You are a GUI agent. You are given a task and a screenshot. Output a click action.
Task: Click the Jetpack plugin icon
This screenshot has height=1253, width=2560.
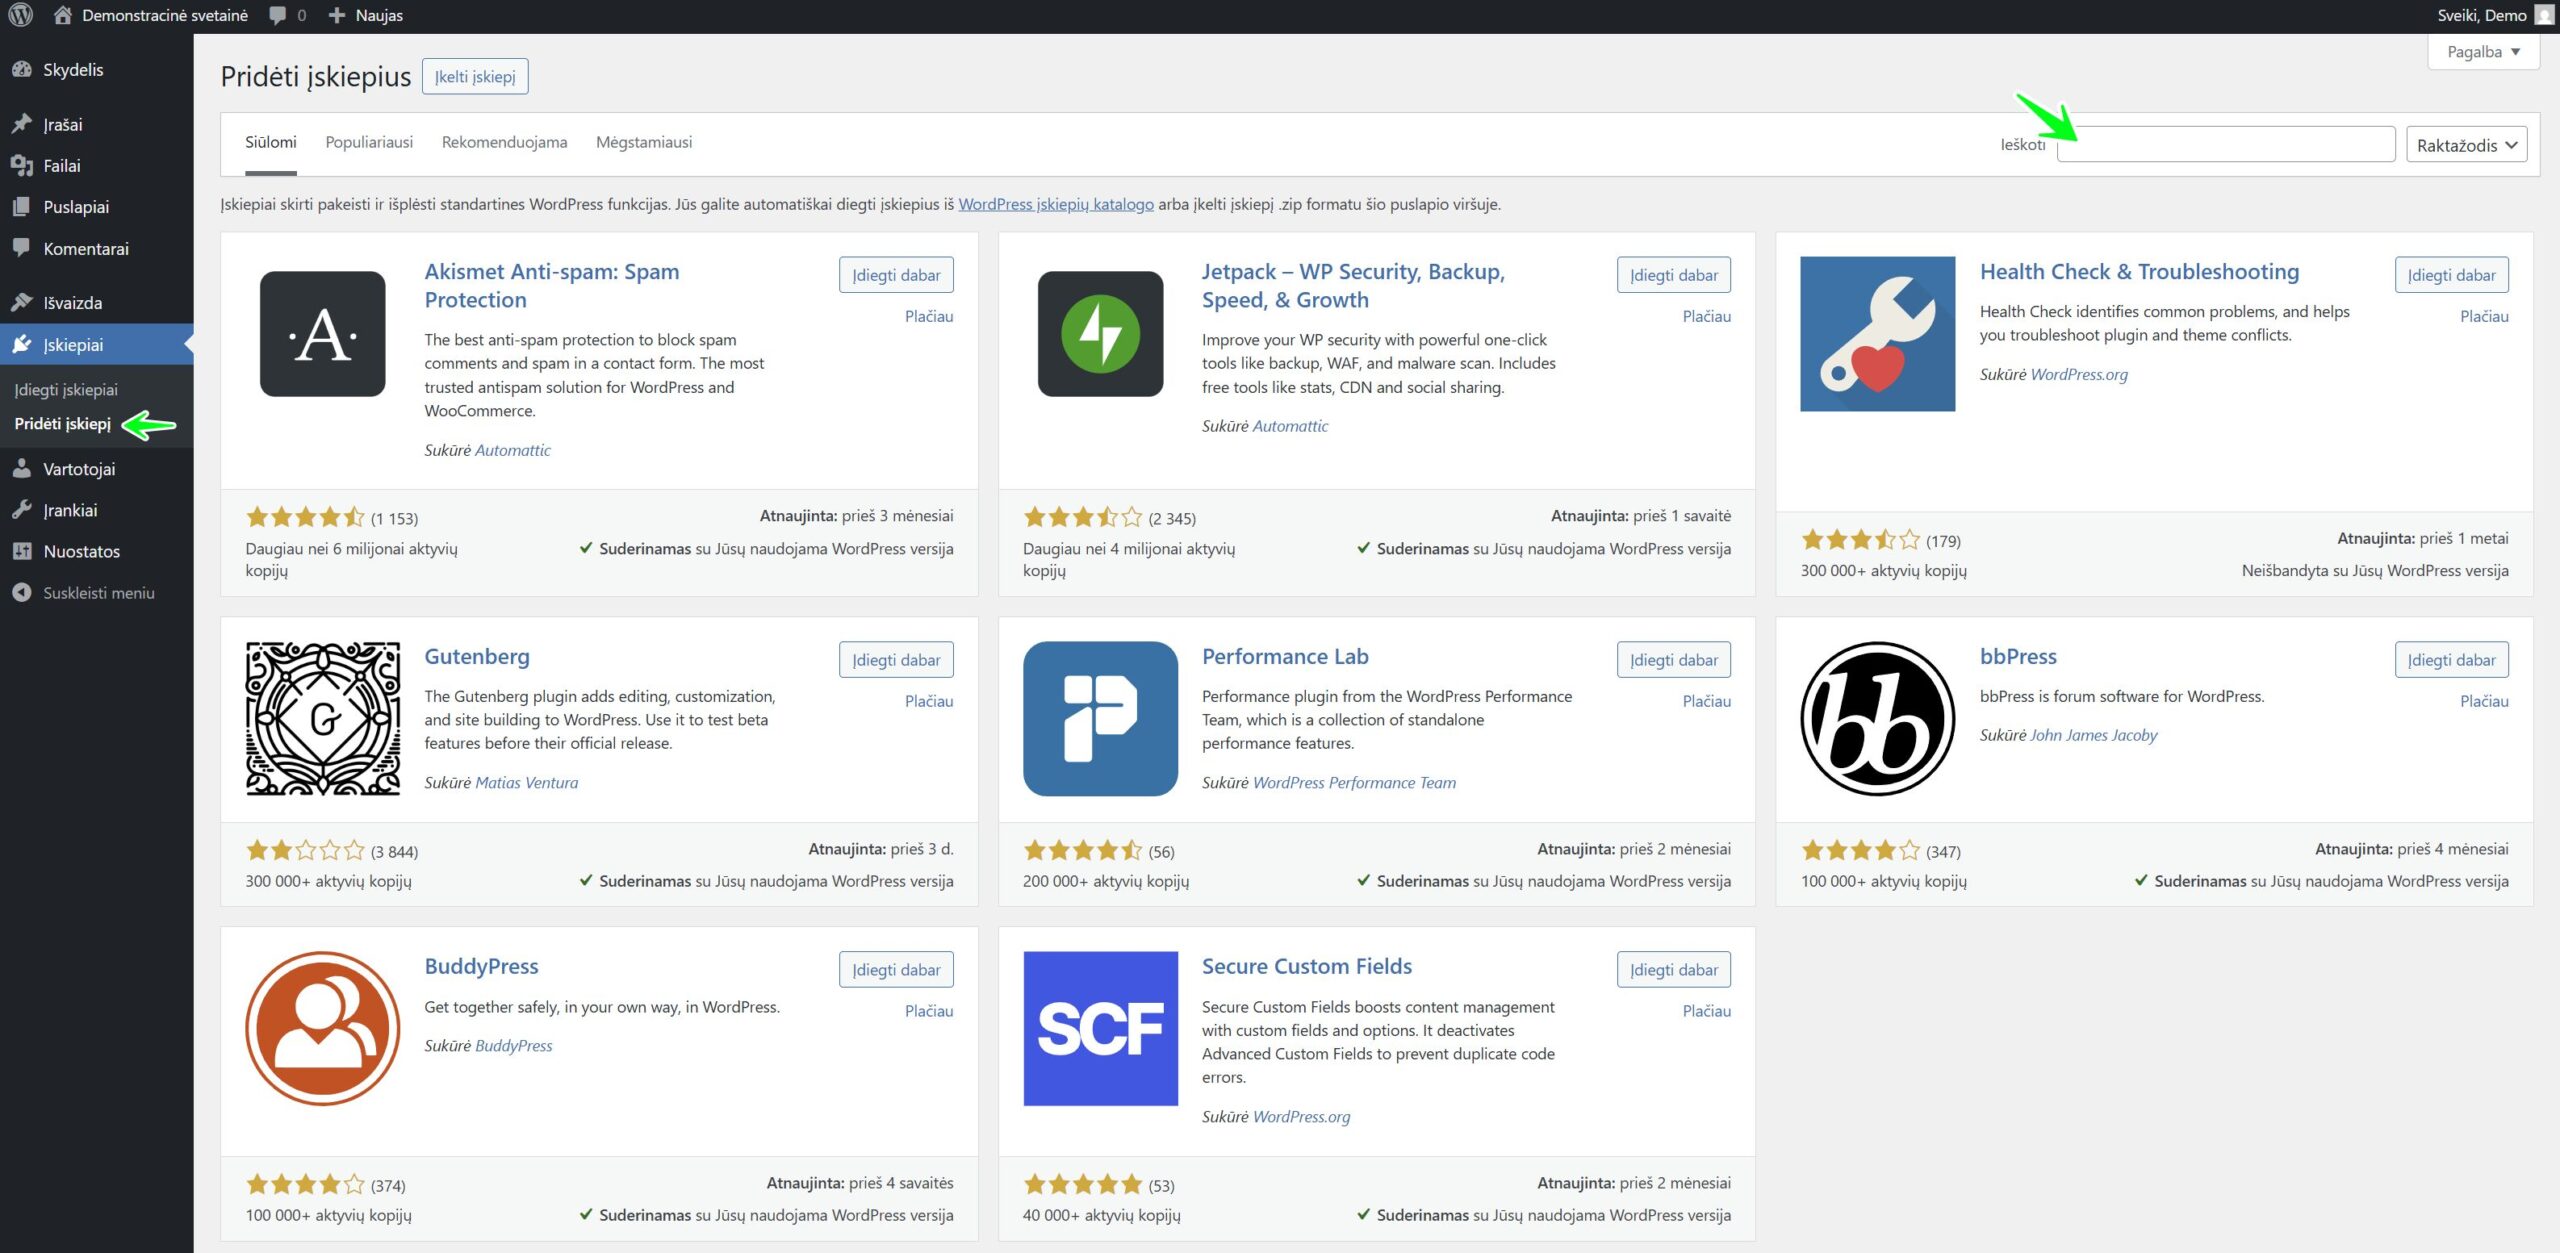pos(1100,334)
